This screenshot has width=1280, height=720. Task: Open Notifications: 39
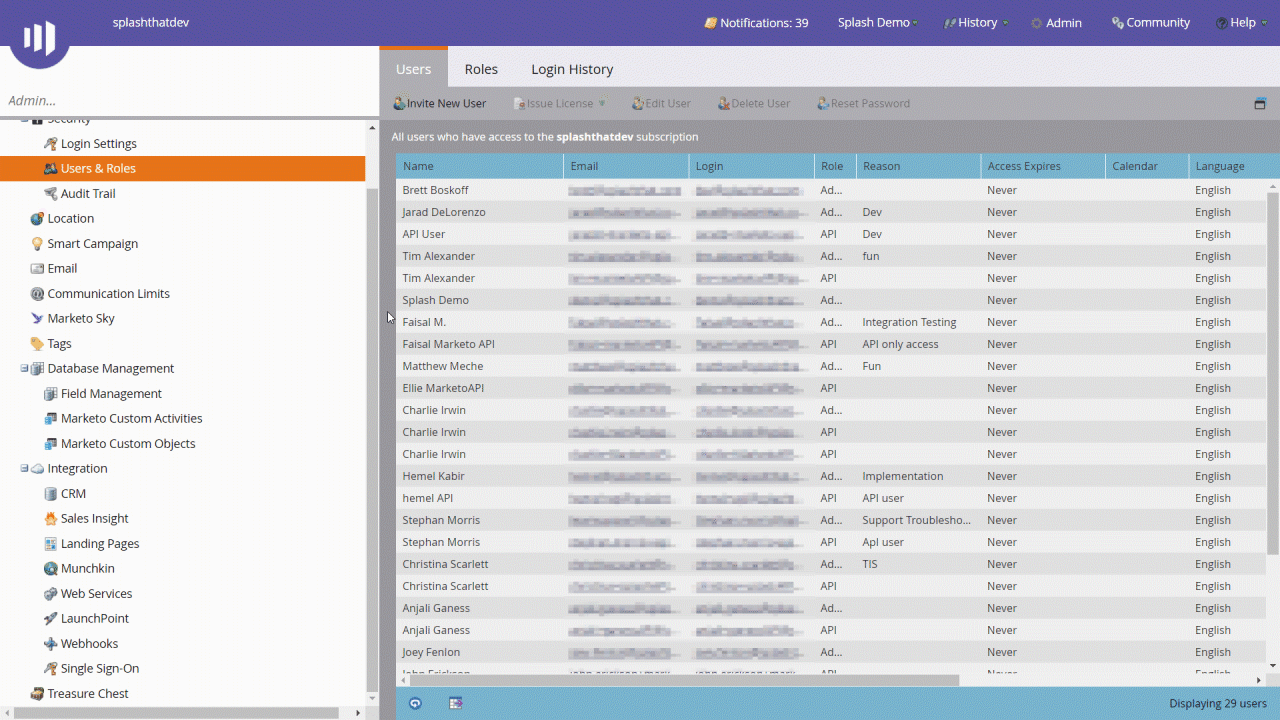756,23
